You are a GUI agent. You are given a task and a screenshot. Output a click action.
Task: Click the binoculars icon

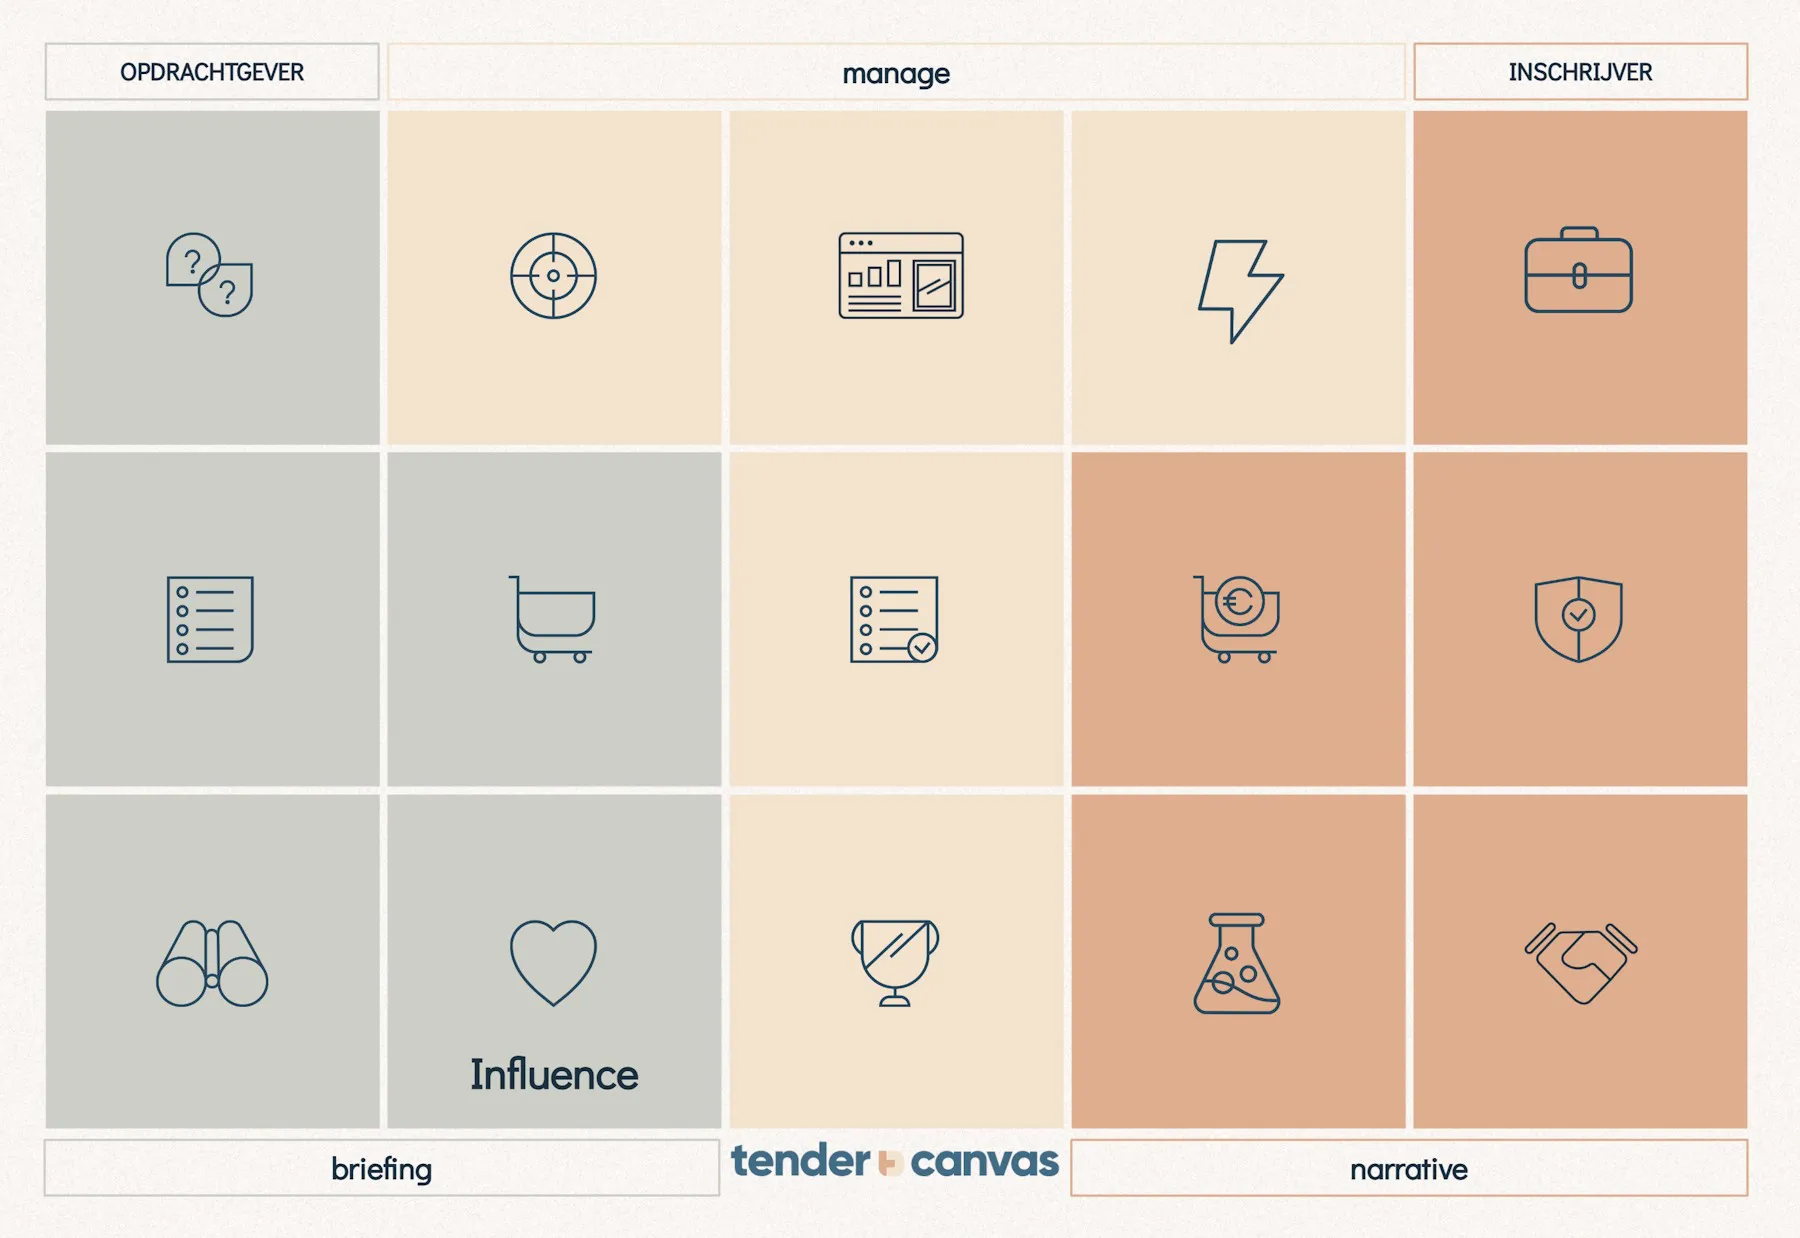[212, 963]
